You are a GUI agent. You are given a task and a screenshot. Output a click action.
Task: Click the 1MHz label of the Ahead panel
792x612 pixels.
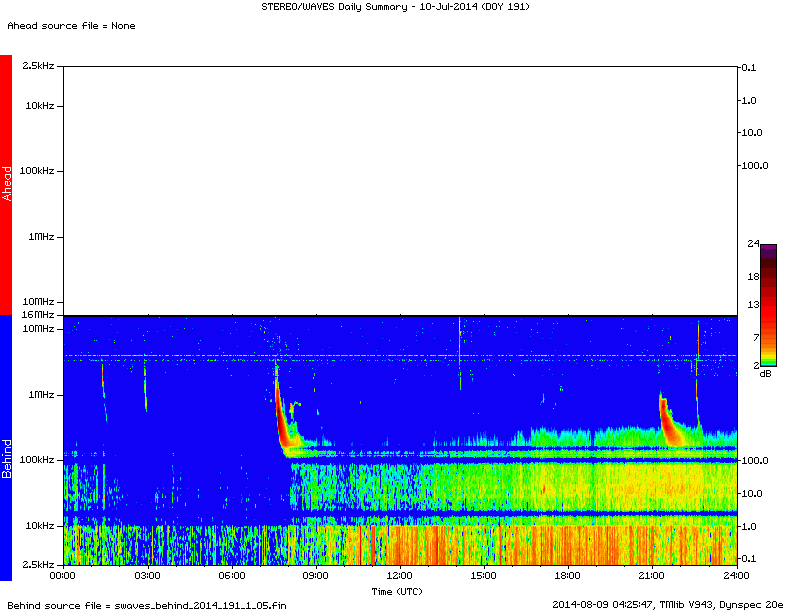(x=41, y=236)
